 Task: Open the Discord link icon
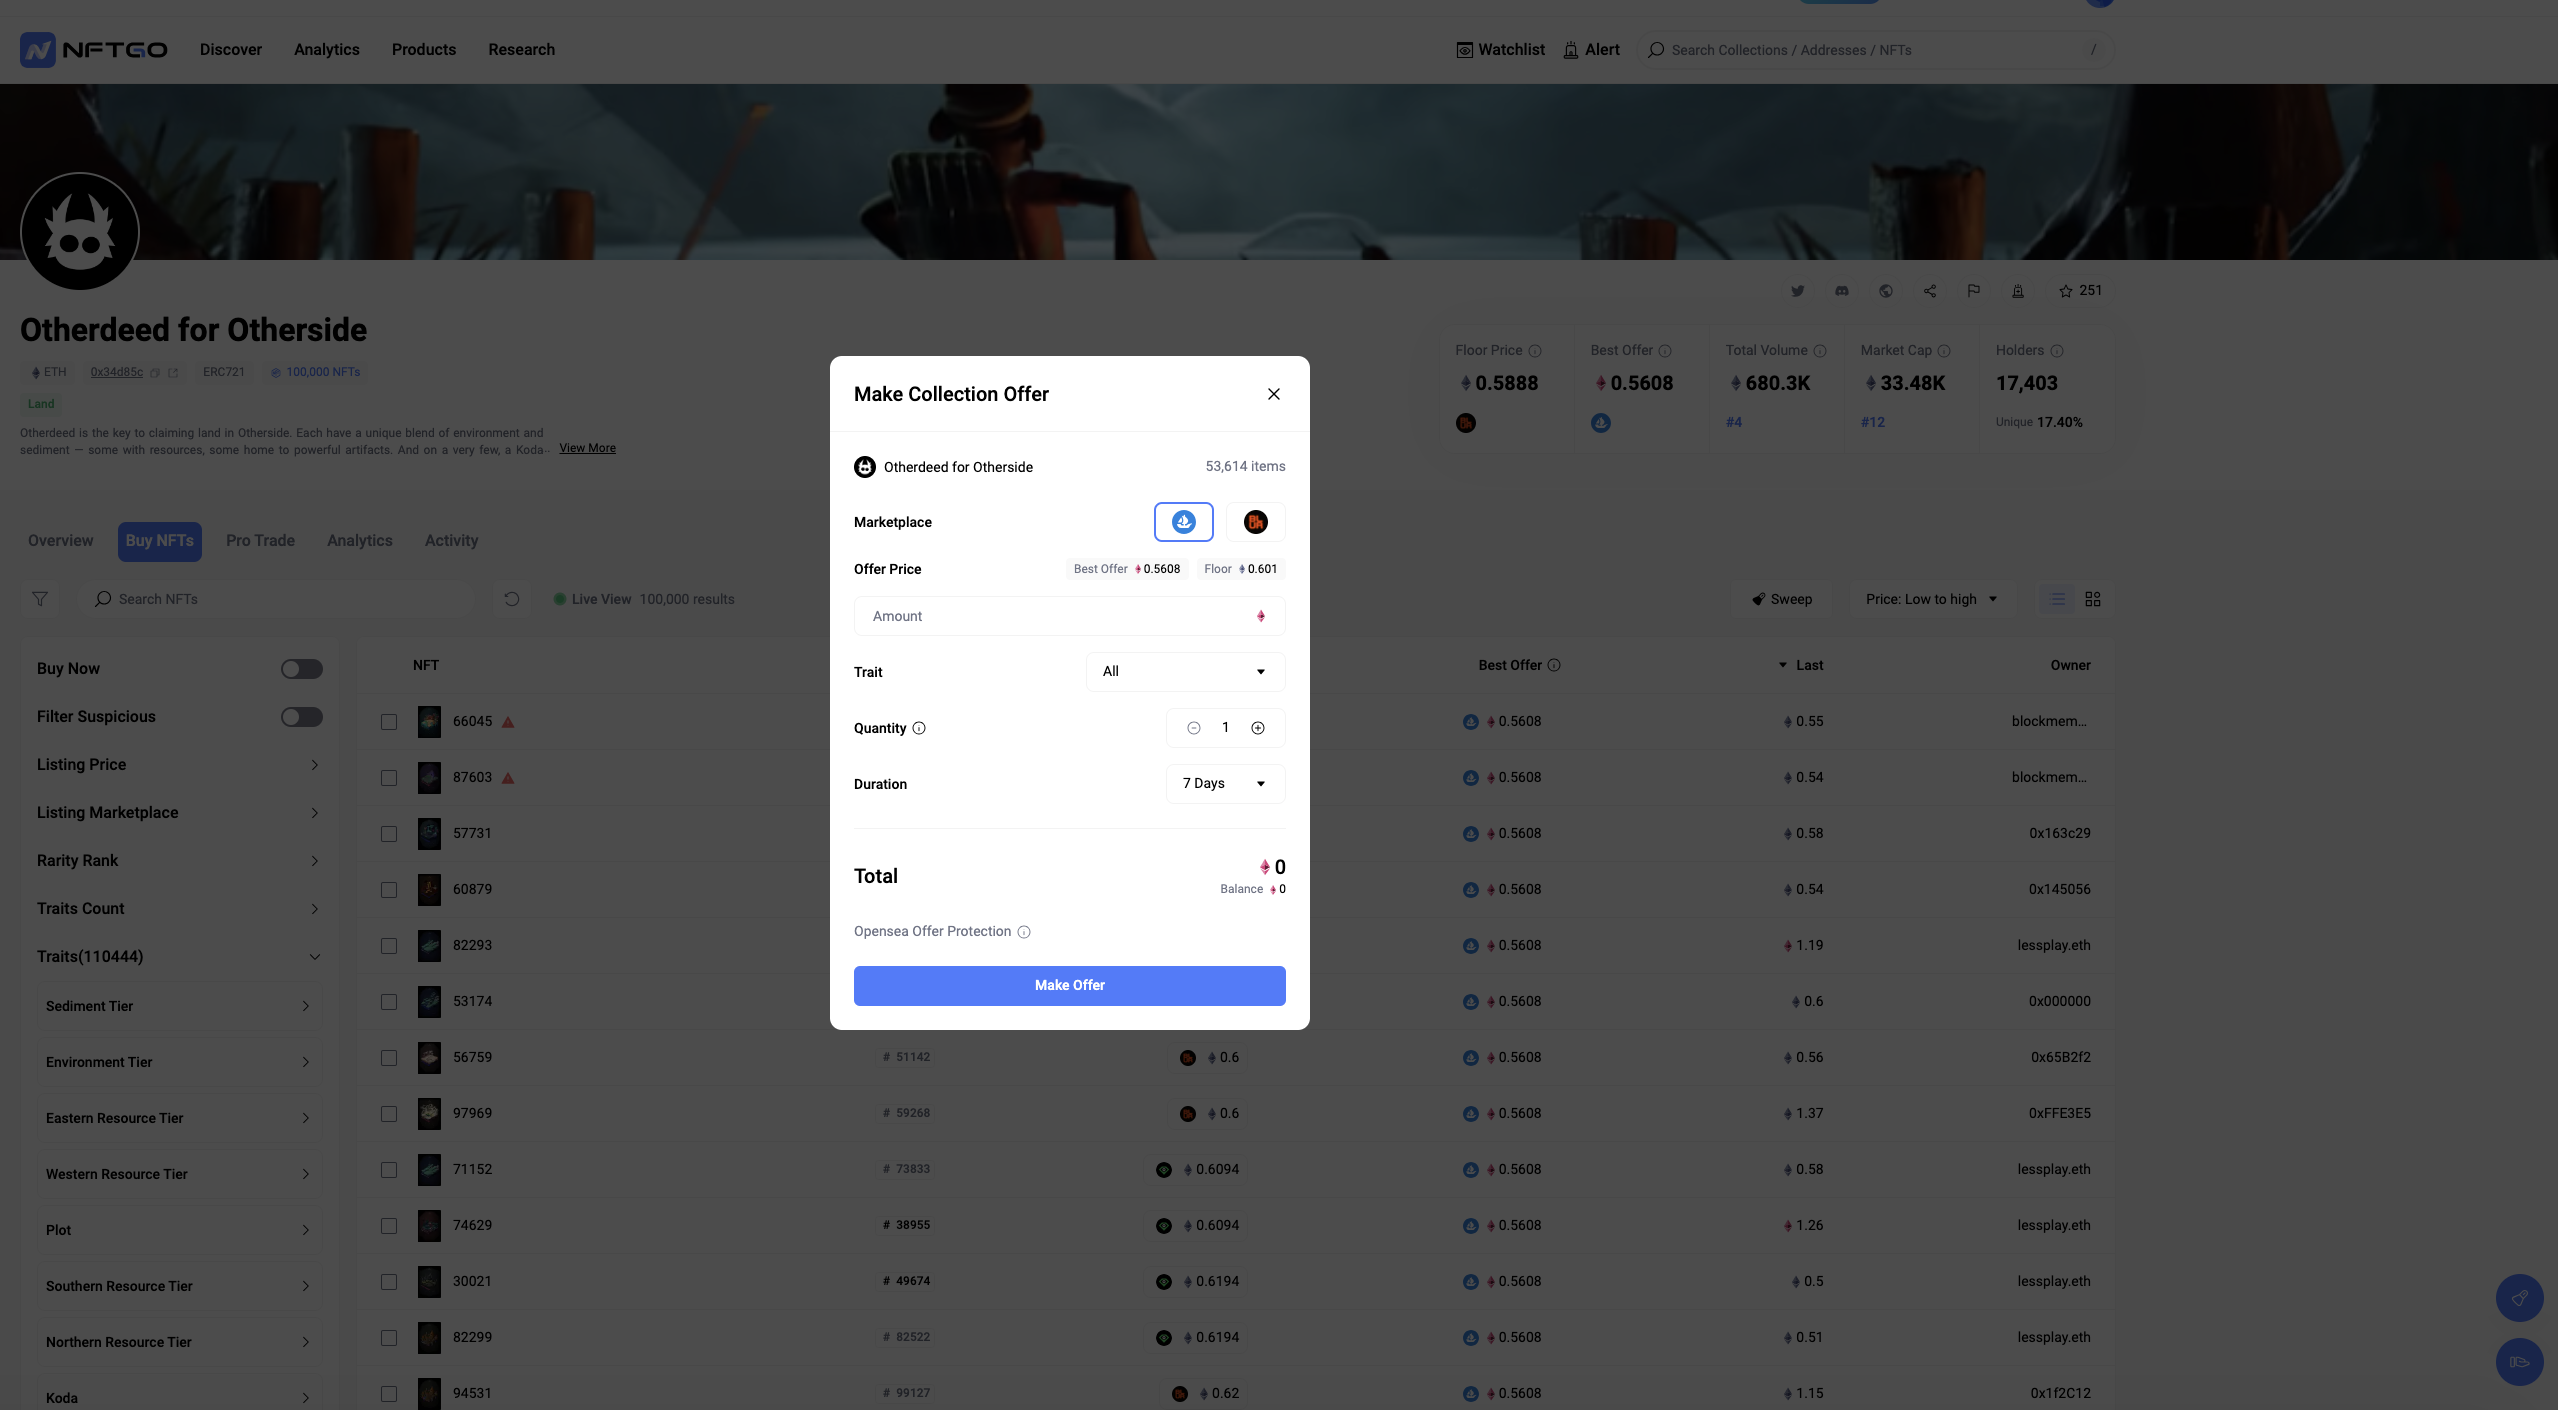1841,291
